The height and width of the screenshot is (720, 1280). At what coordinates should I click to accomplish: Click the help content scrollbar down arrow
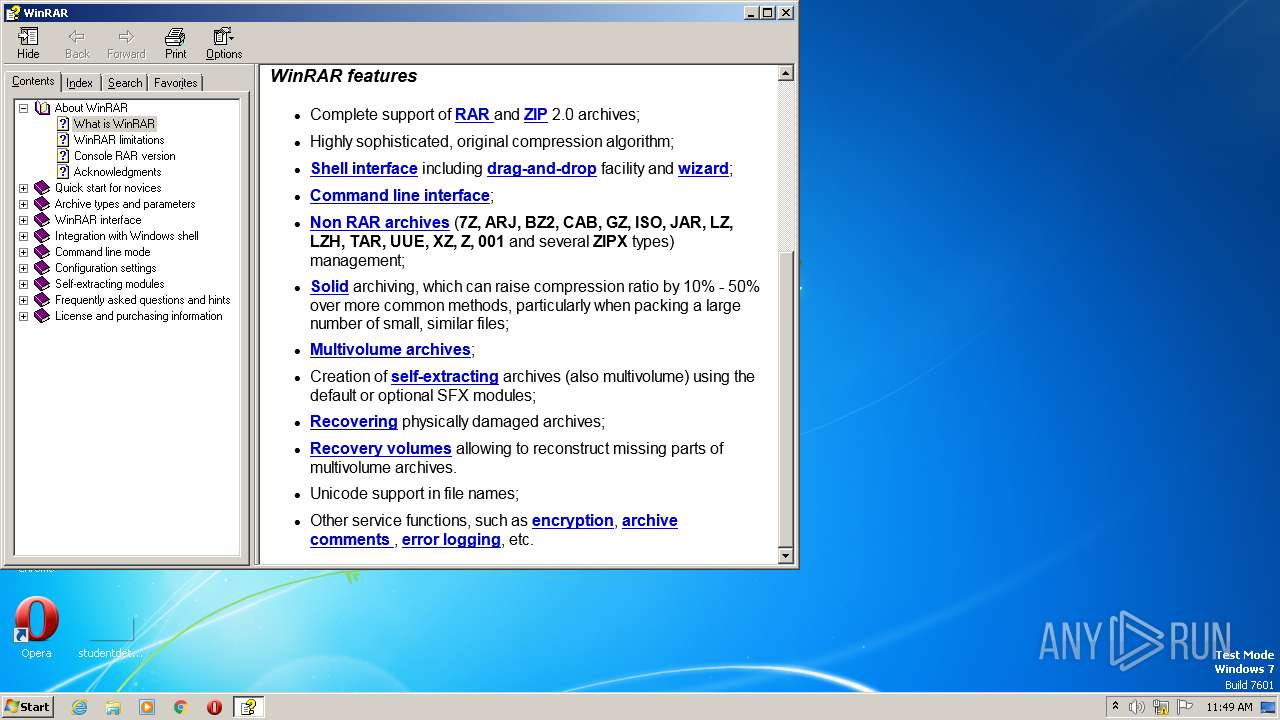coord(785,555)
